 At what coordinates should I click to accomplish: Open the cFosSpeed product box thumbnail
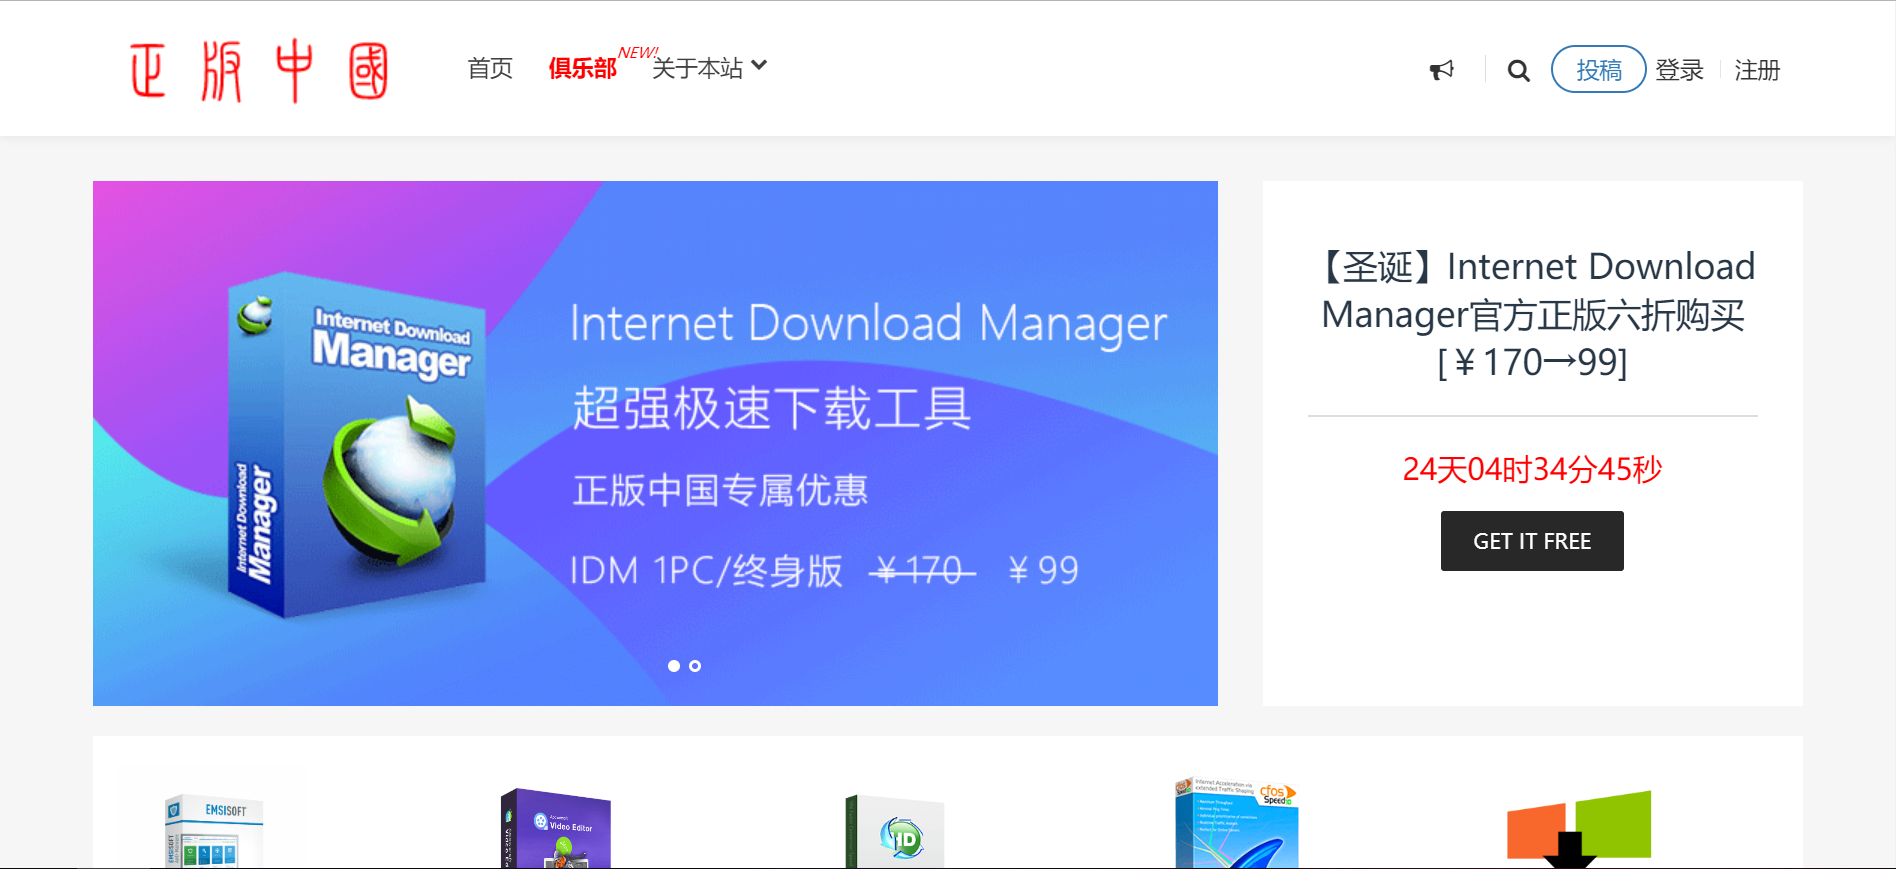(x=1237, y=823)
